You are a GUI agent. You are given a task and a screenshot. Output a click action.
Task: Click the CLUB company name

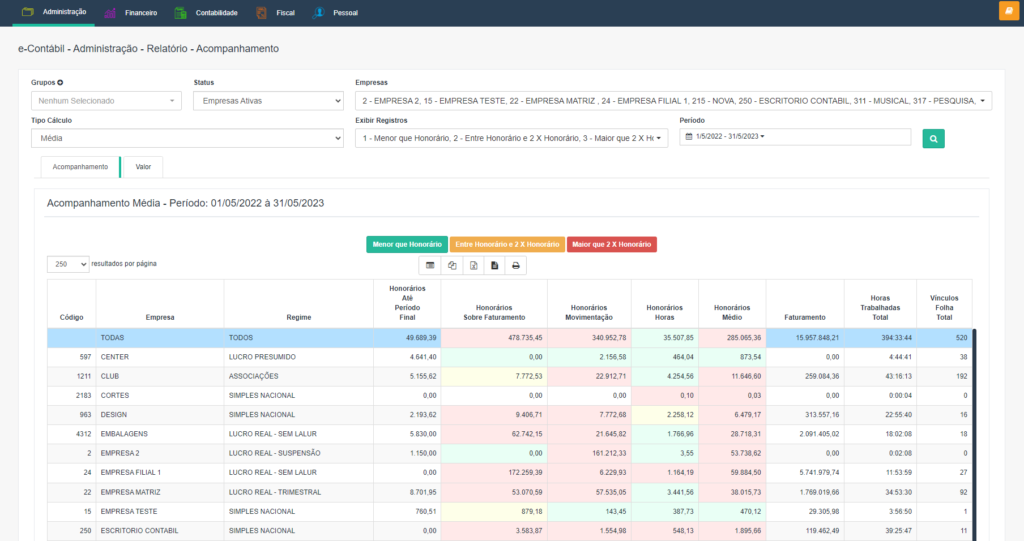tap(110, 376)
